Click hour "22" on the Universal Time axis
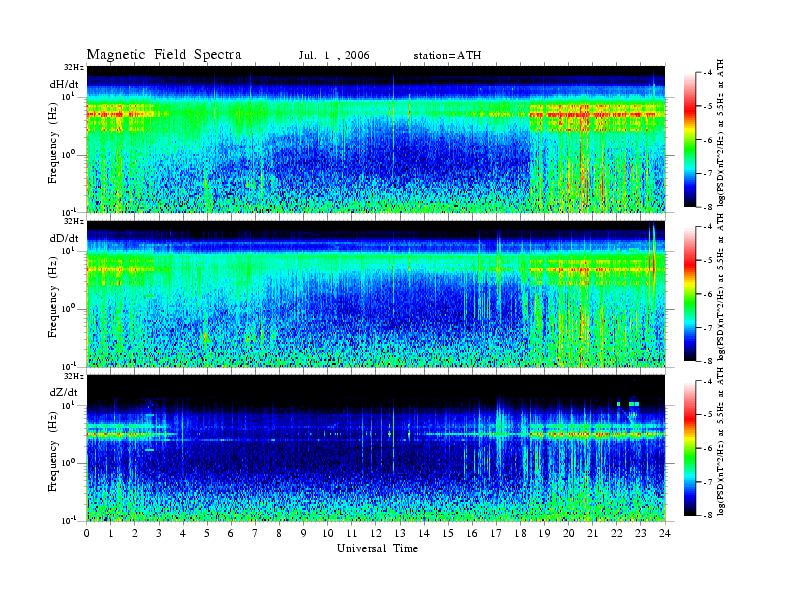 tap(617, 533)
